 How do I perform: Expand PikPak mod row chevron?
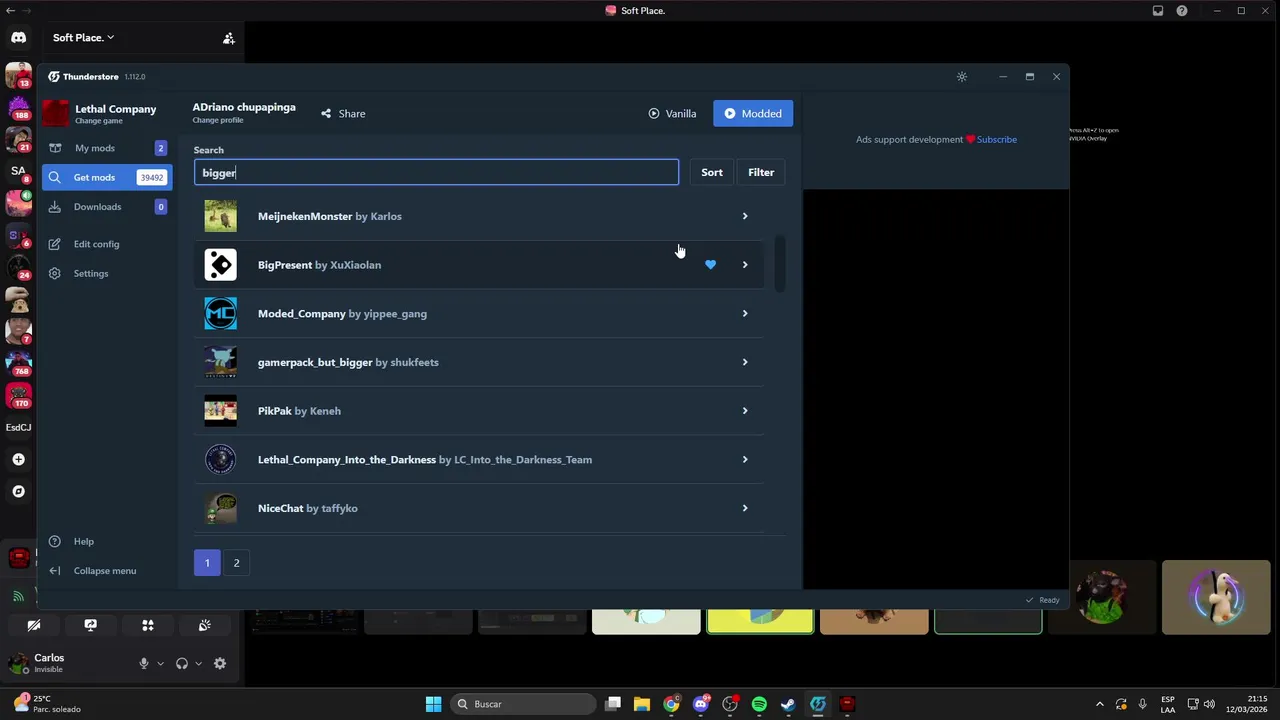[x=744, y=411]
